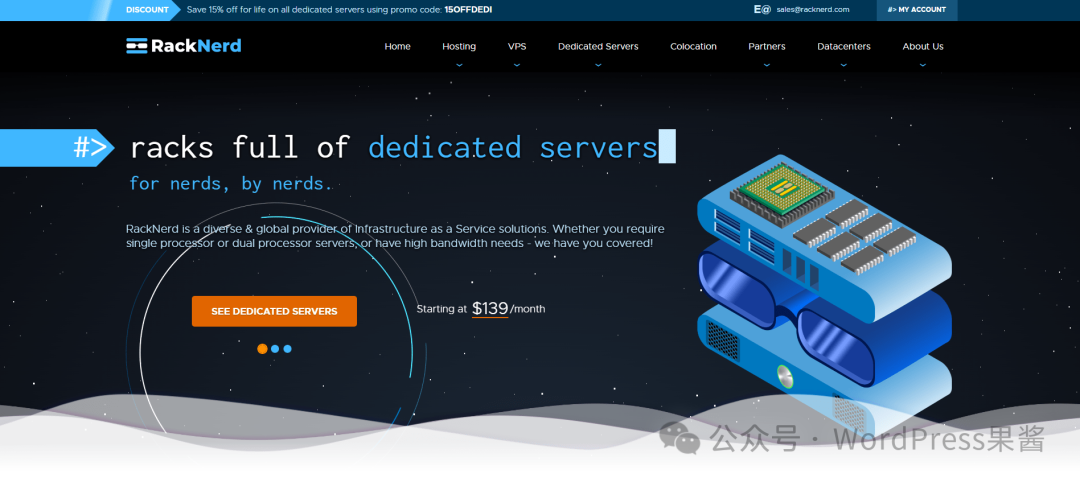Open the Dedicated Servers dropdown

pyautogui.click(x=598, y=47)
